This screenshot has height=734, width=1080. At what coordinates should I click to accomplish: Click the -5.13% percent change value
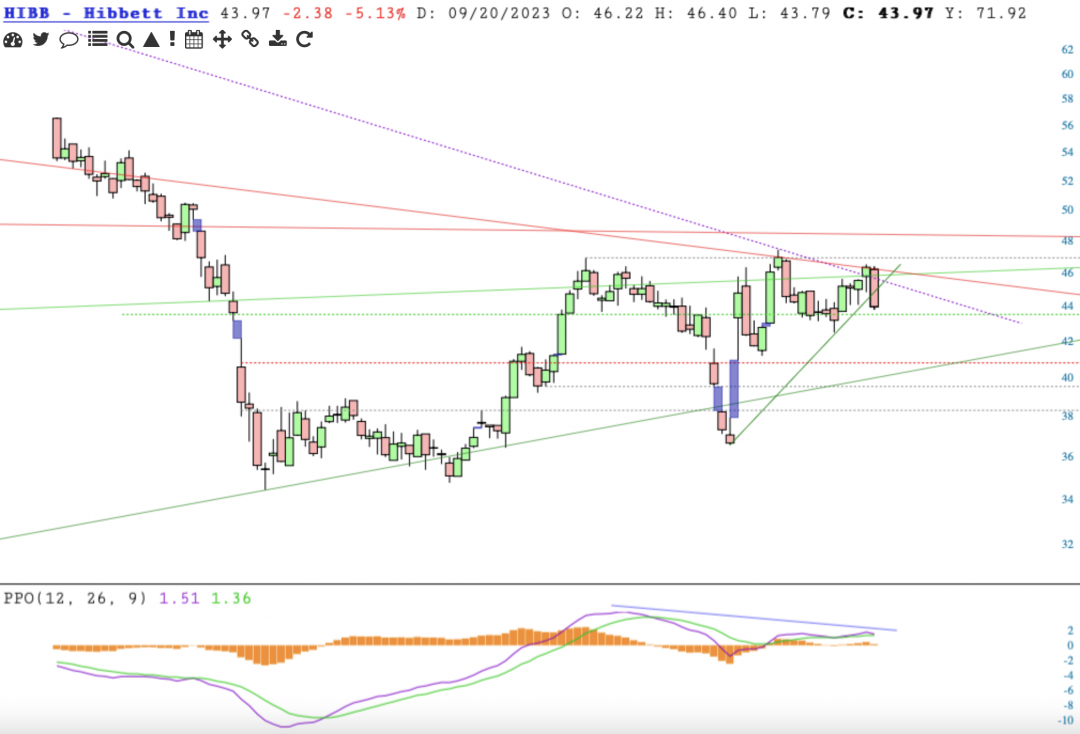[375, 13]
